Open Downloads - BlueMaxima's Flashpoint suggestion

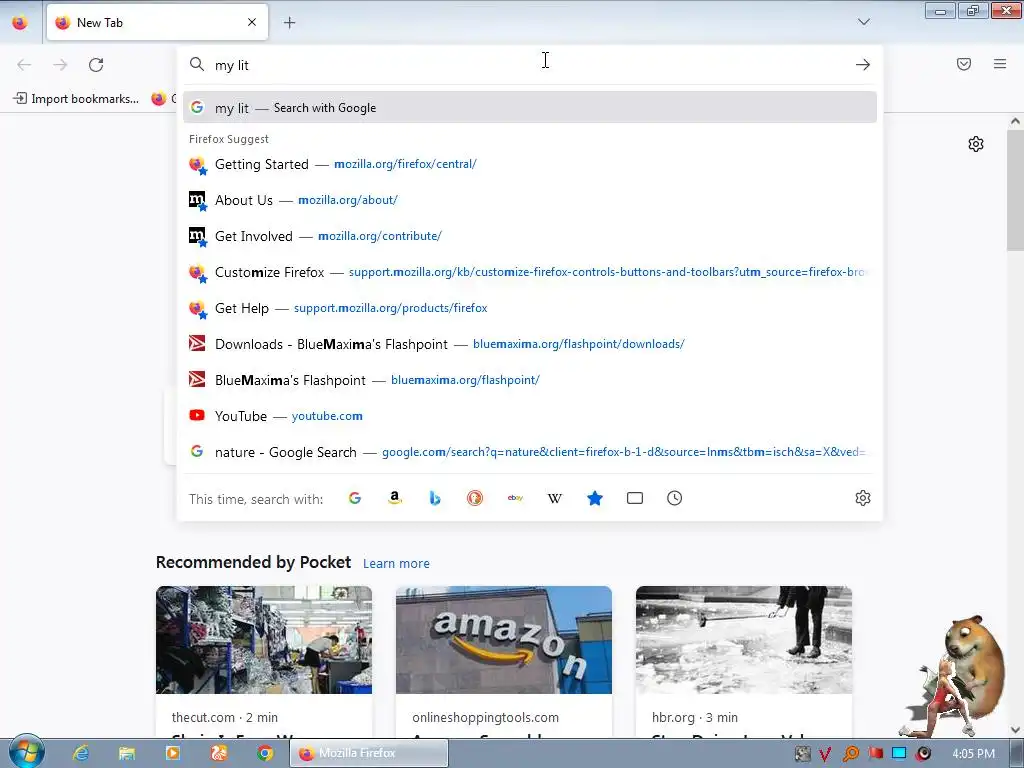[530, 344]
